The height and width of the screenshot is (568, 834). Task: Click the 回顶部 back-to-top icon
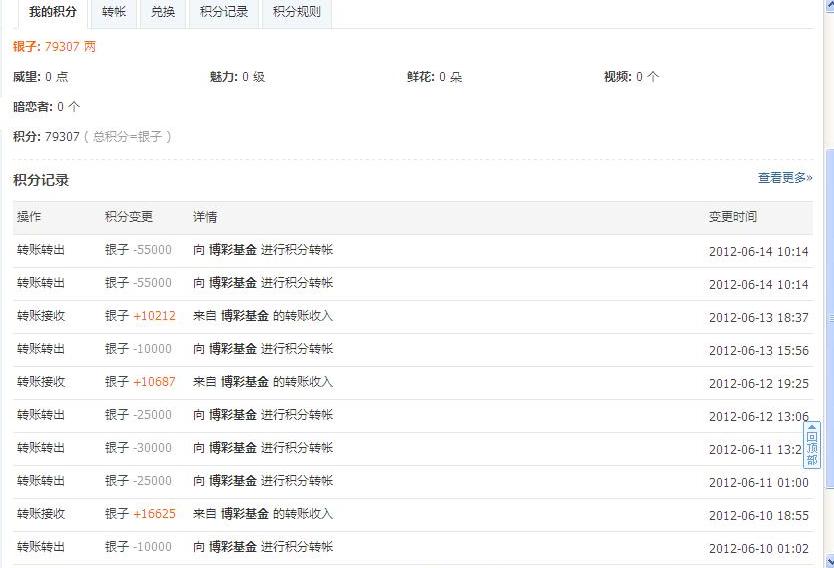[x=812, y=445]
